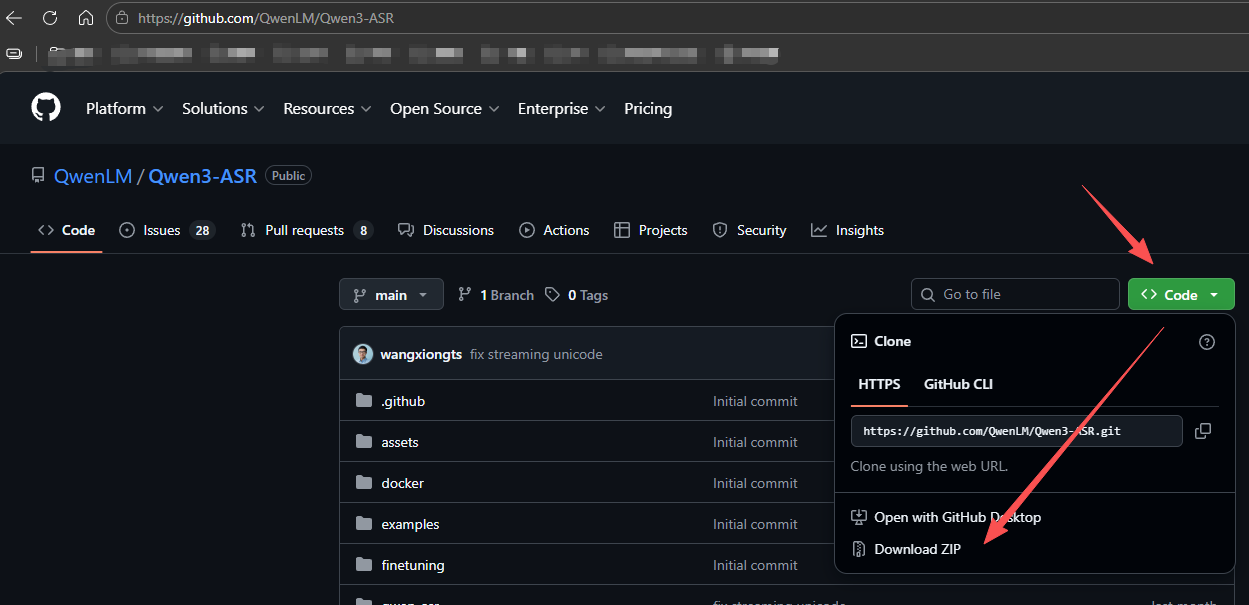
Task: View the 1 Branch link
Action: click(x=496, y=295)
